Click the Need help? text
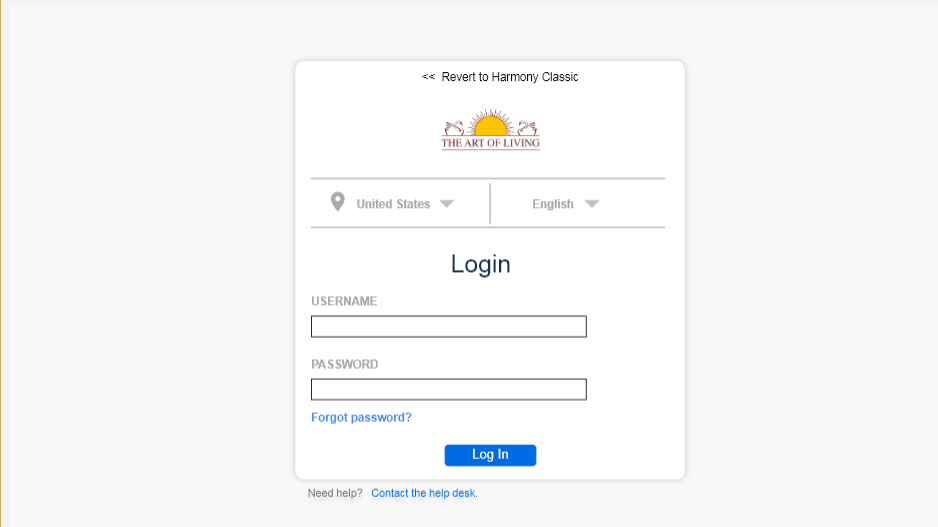This screenshot has width=938, height=527. 335,493
